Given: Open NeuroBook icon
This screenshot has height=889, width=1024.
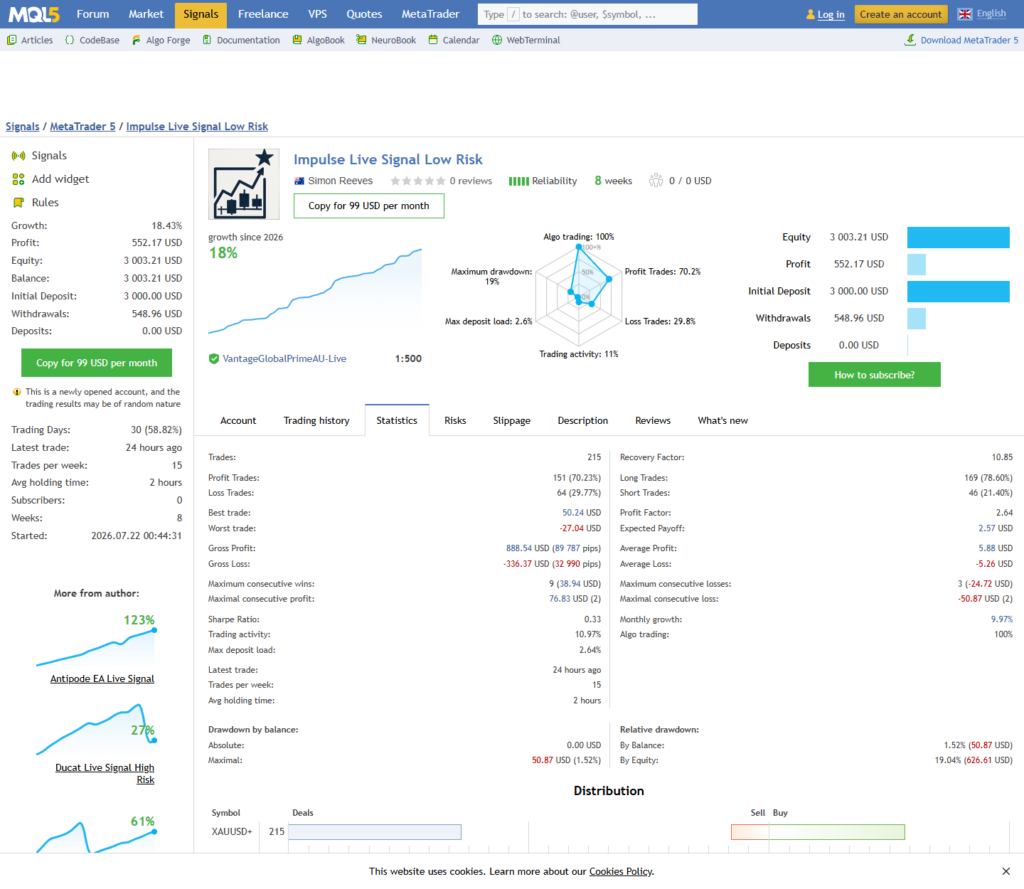Looking at the screenshot, I should [x=361, y=40].
